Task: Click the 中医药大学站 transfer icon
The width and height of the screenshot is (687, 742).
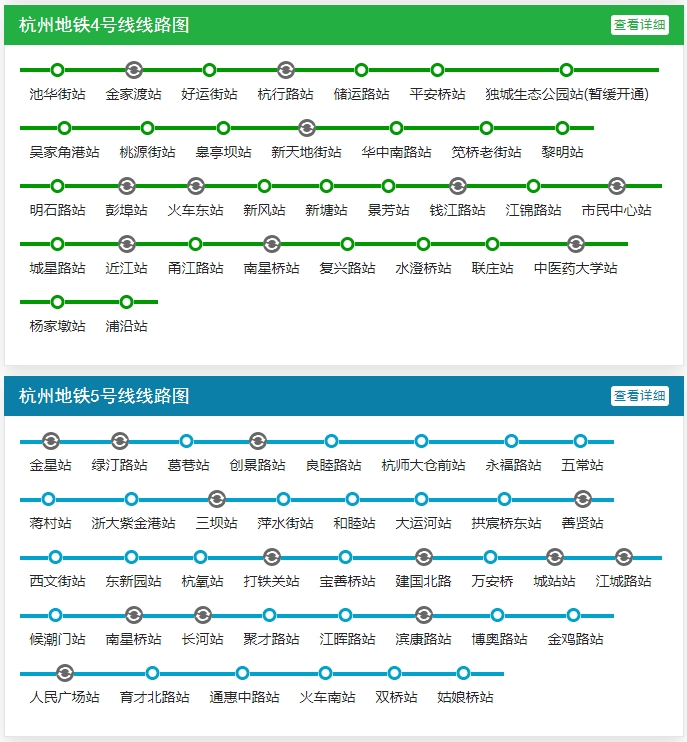Action: click(575, 244)
